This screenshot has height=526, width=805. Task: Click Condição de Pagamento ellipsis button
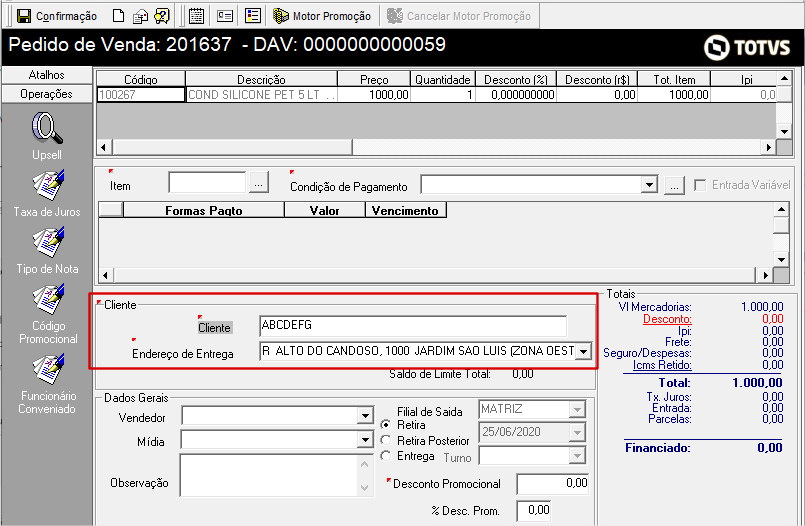click(x=674, y=185)
